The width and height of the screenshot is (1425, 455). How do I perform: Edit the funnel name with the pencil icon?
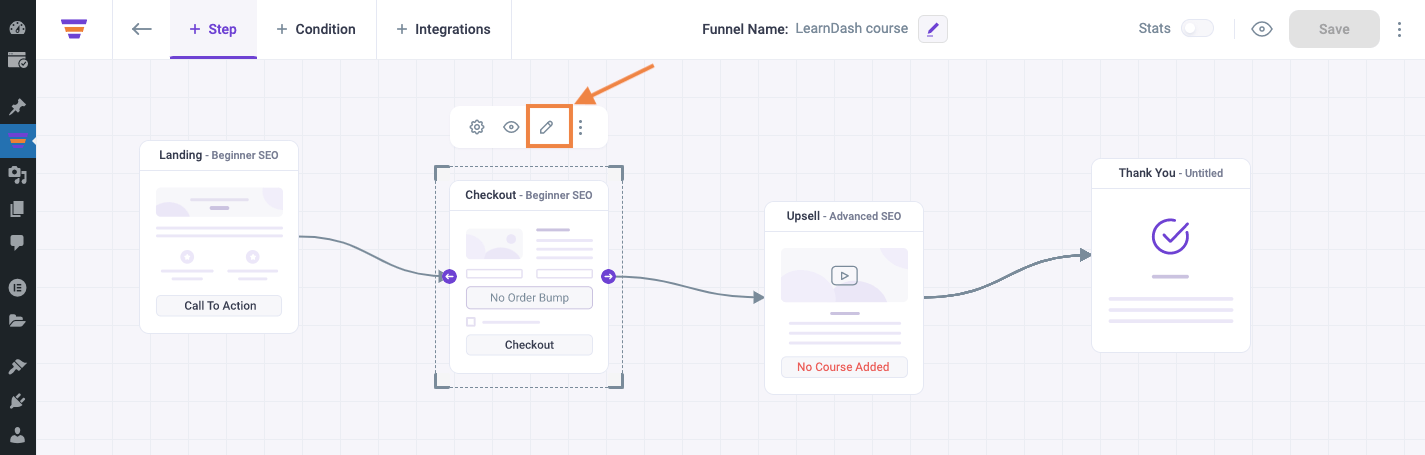(932, 29)
